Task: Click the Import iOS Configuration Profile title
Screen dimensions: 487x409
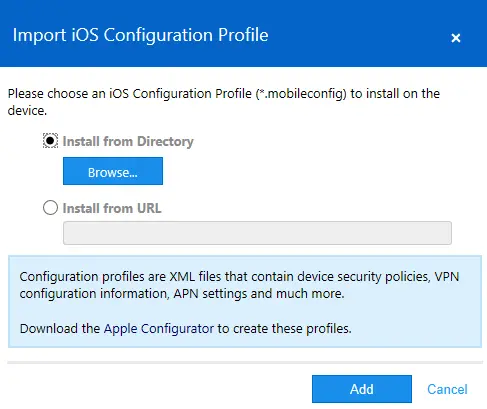Action: (x=140, y=35)
